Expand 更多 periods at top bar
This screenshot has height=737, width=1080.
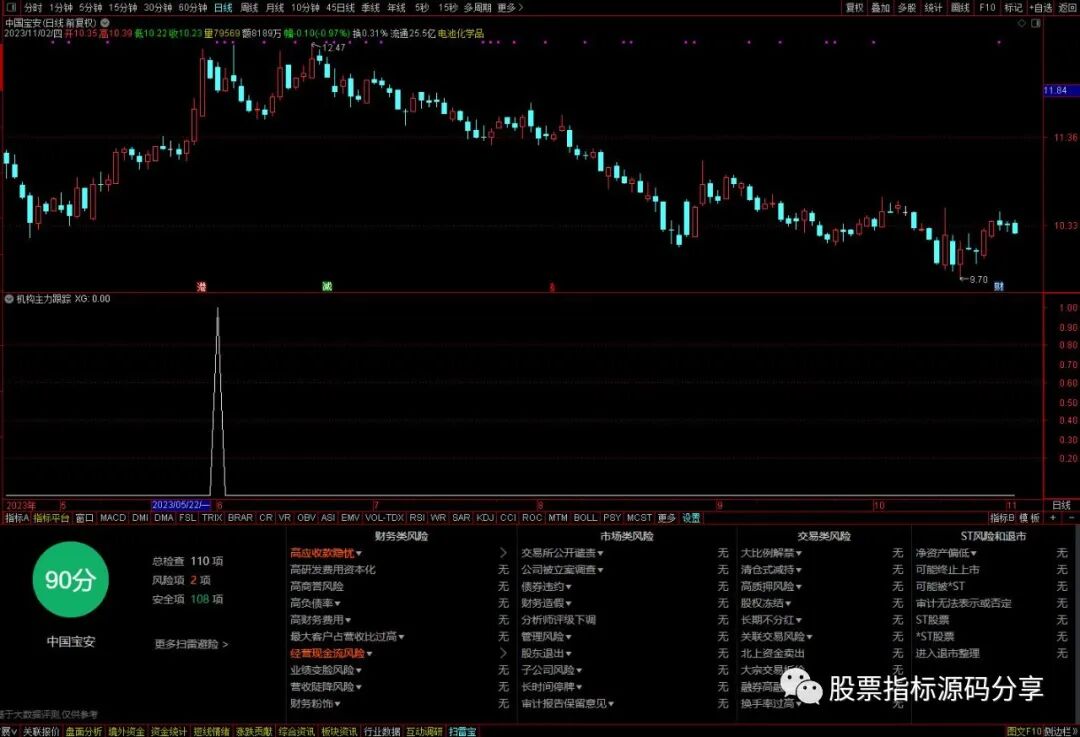click(x=510, y=8)
